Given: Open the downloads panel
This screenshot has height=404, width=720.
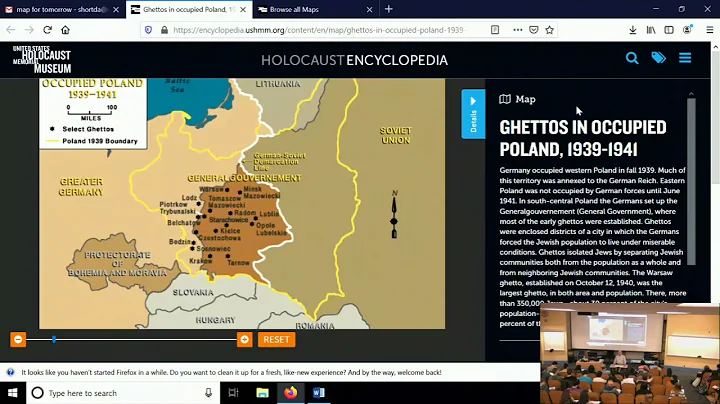Looking at the screenshot, I should click(x=633, y=30).
